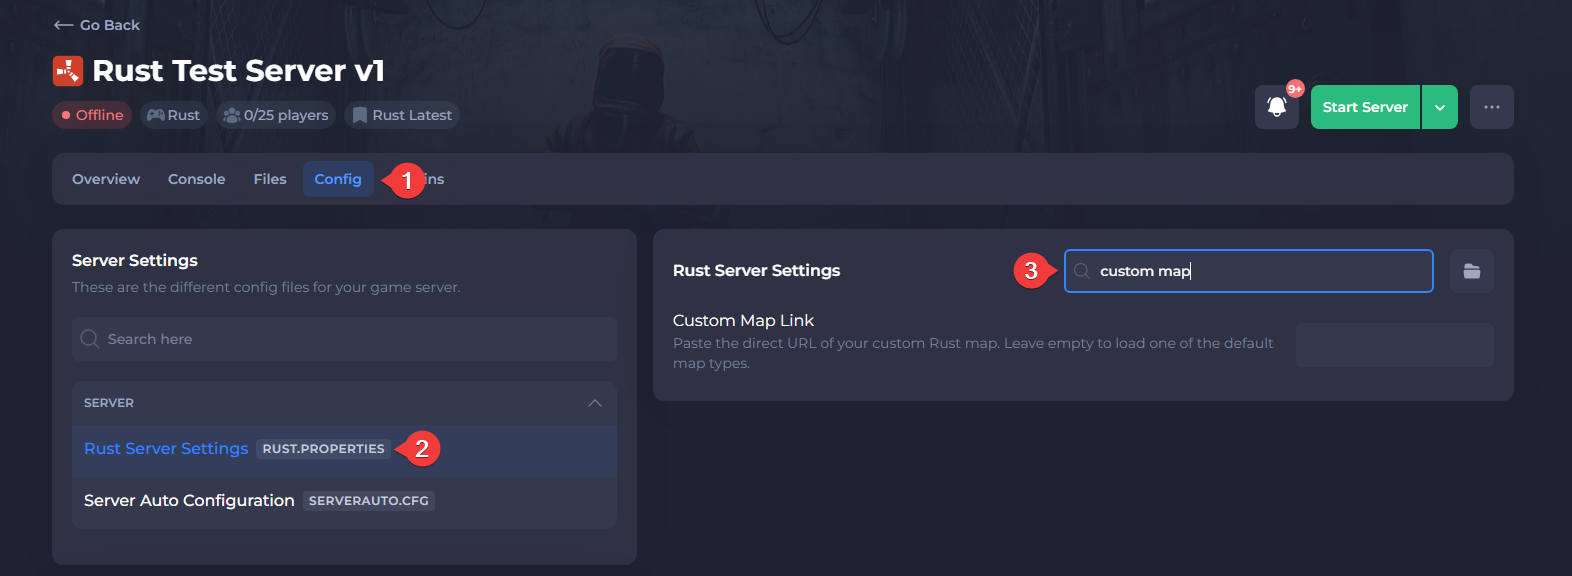Click the Rust gamepad tag
Viewport: 1572px width, 576px height.
point(174,115)
